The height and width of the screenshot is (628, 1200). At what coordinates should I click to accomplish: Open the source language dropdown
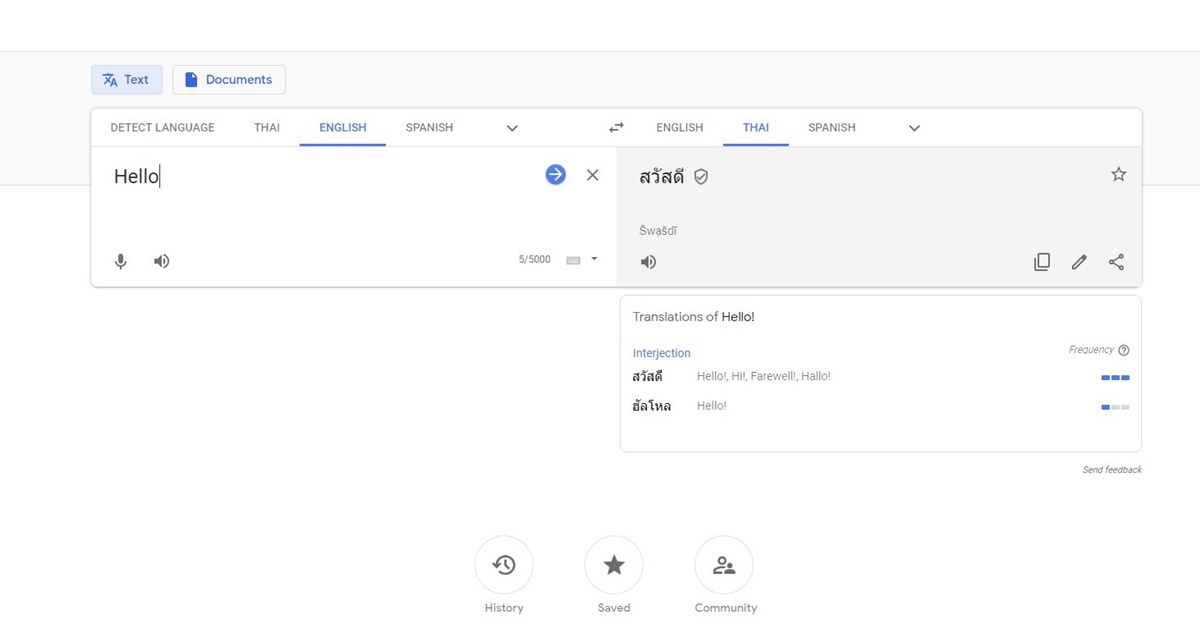click(x=511, y=128)
